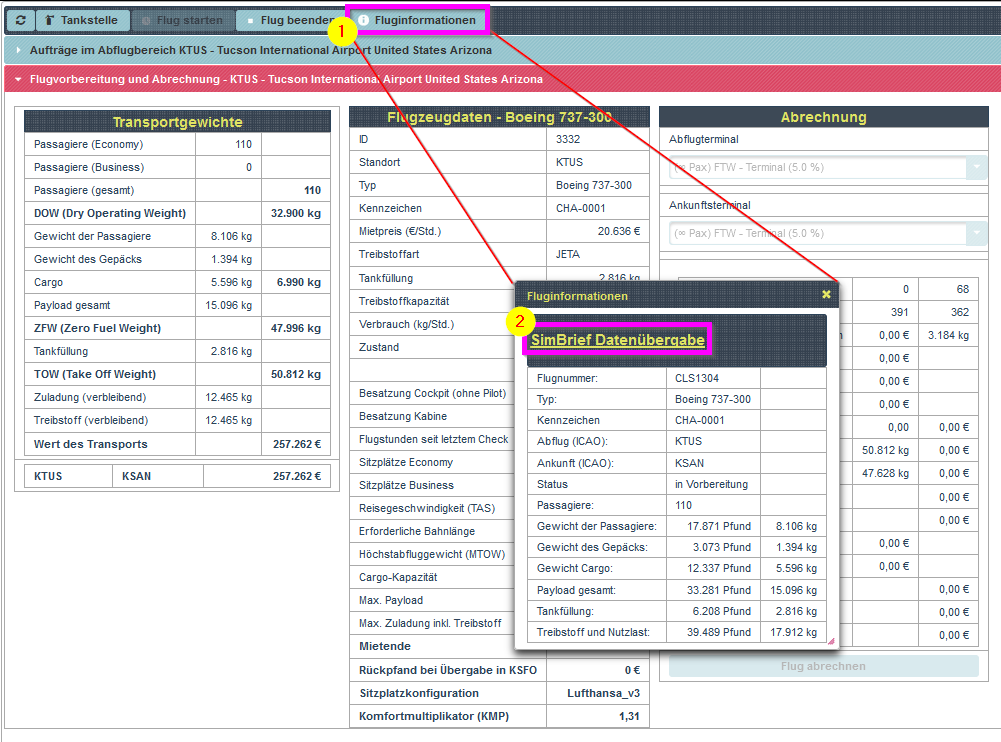The image size is (1001, 742).
Task: Click Flug beenden to end flight
Action: 290,20
